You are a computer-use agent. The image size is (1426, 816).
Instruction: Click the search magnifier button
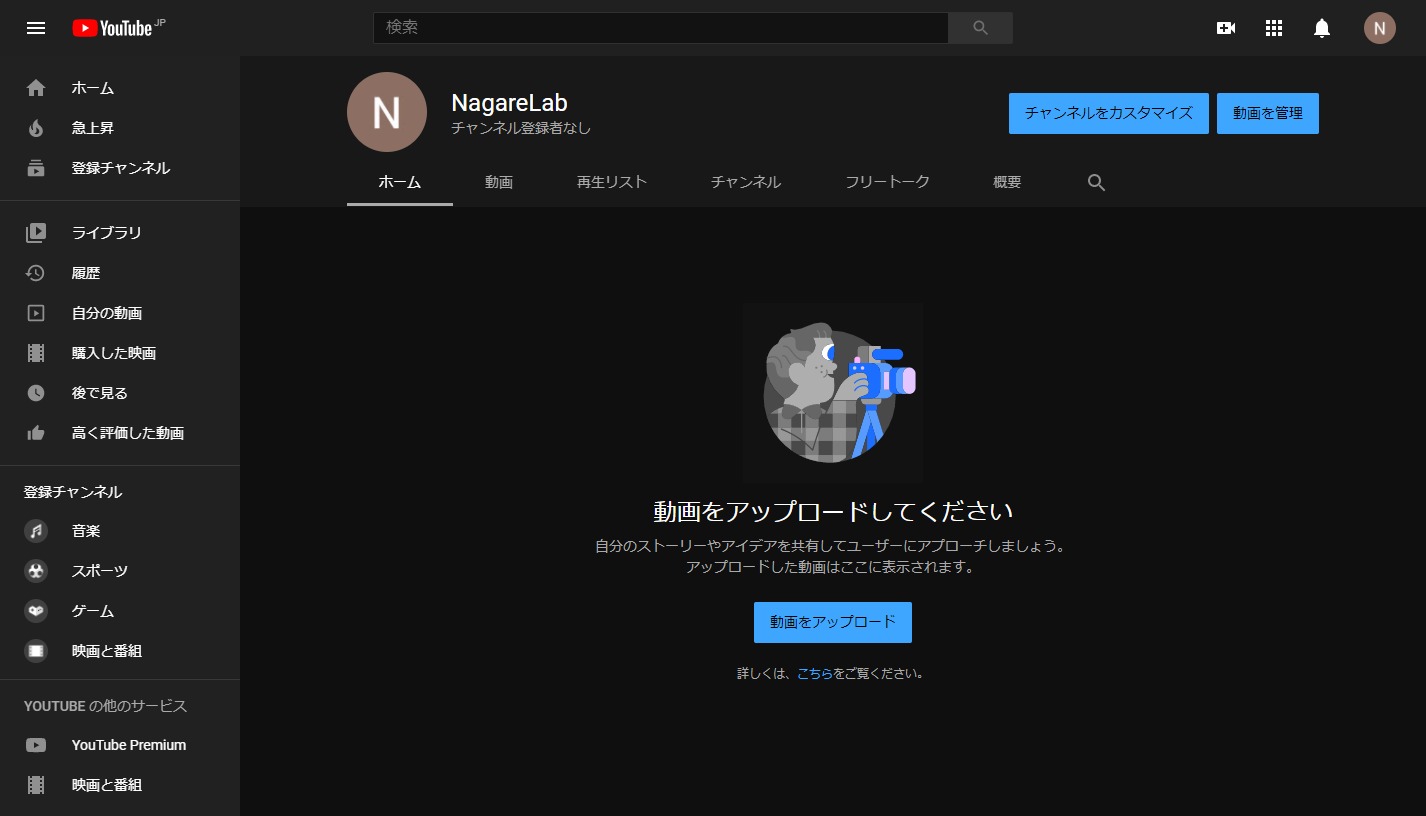(x=980, y=28)
